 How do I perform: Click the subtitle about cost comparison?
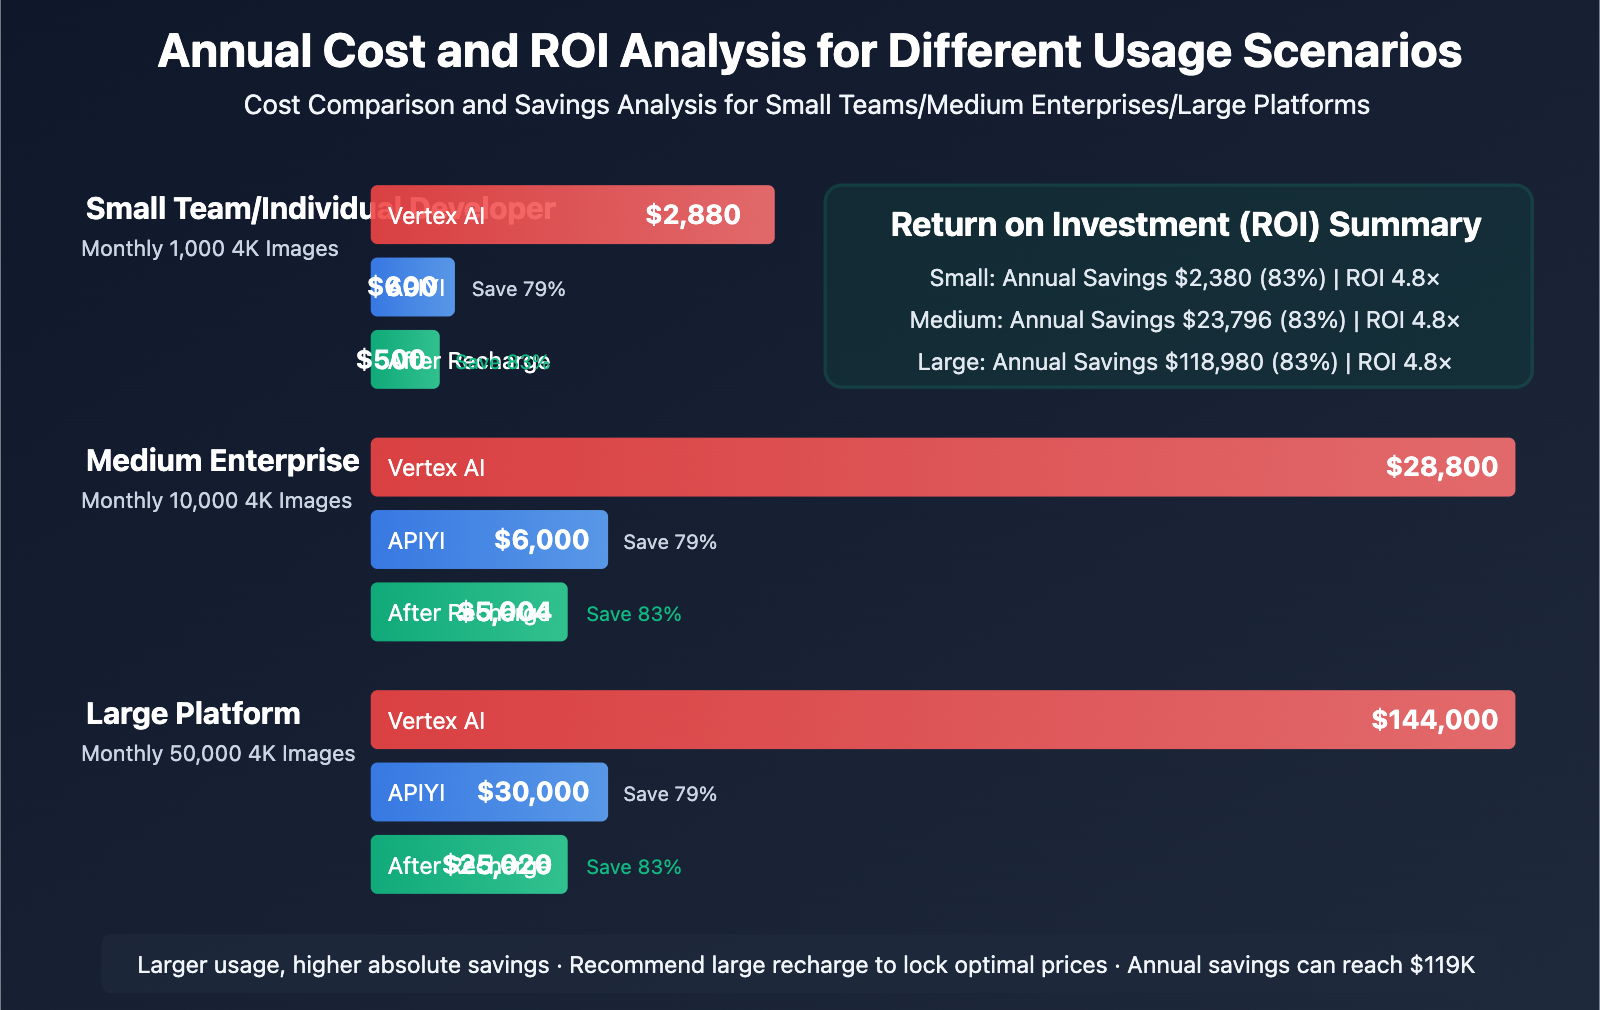pyautogui.click(x=806, y=104)
